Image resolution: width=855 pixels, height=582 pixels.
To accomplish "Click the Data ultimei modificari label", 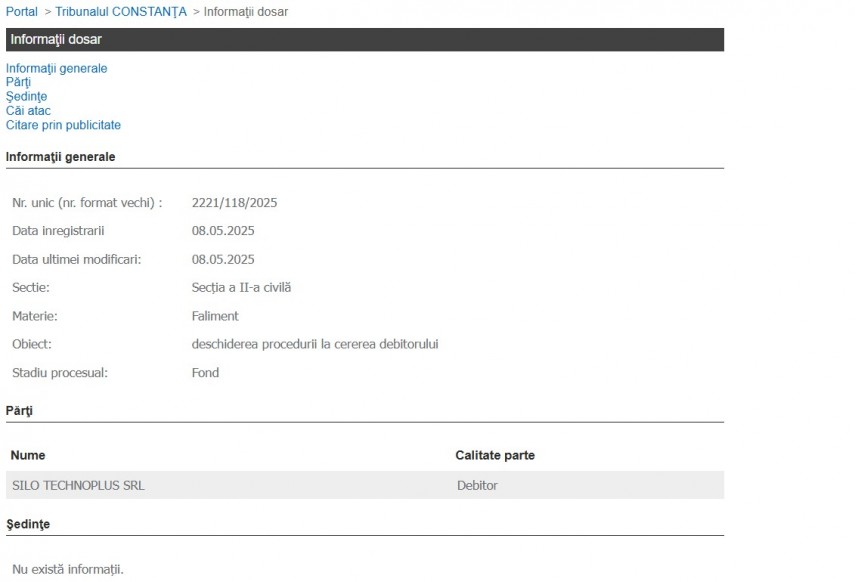I will point(76,259).
